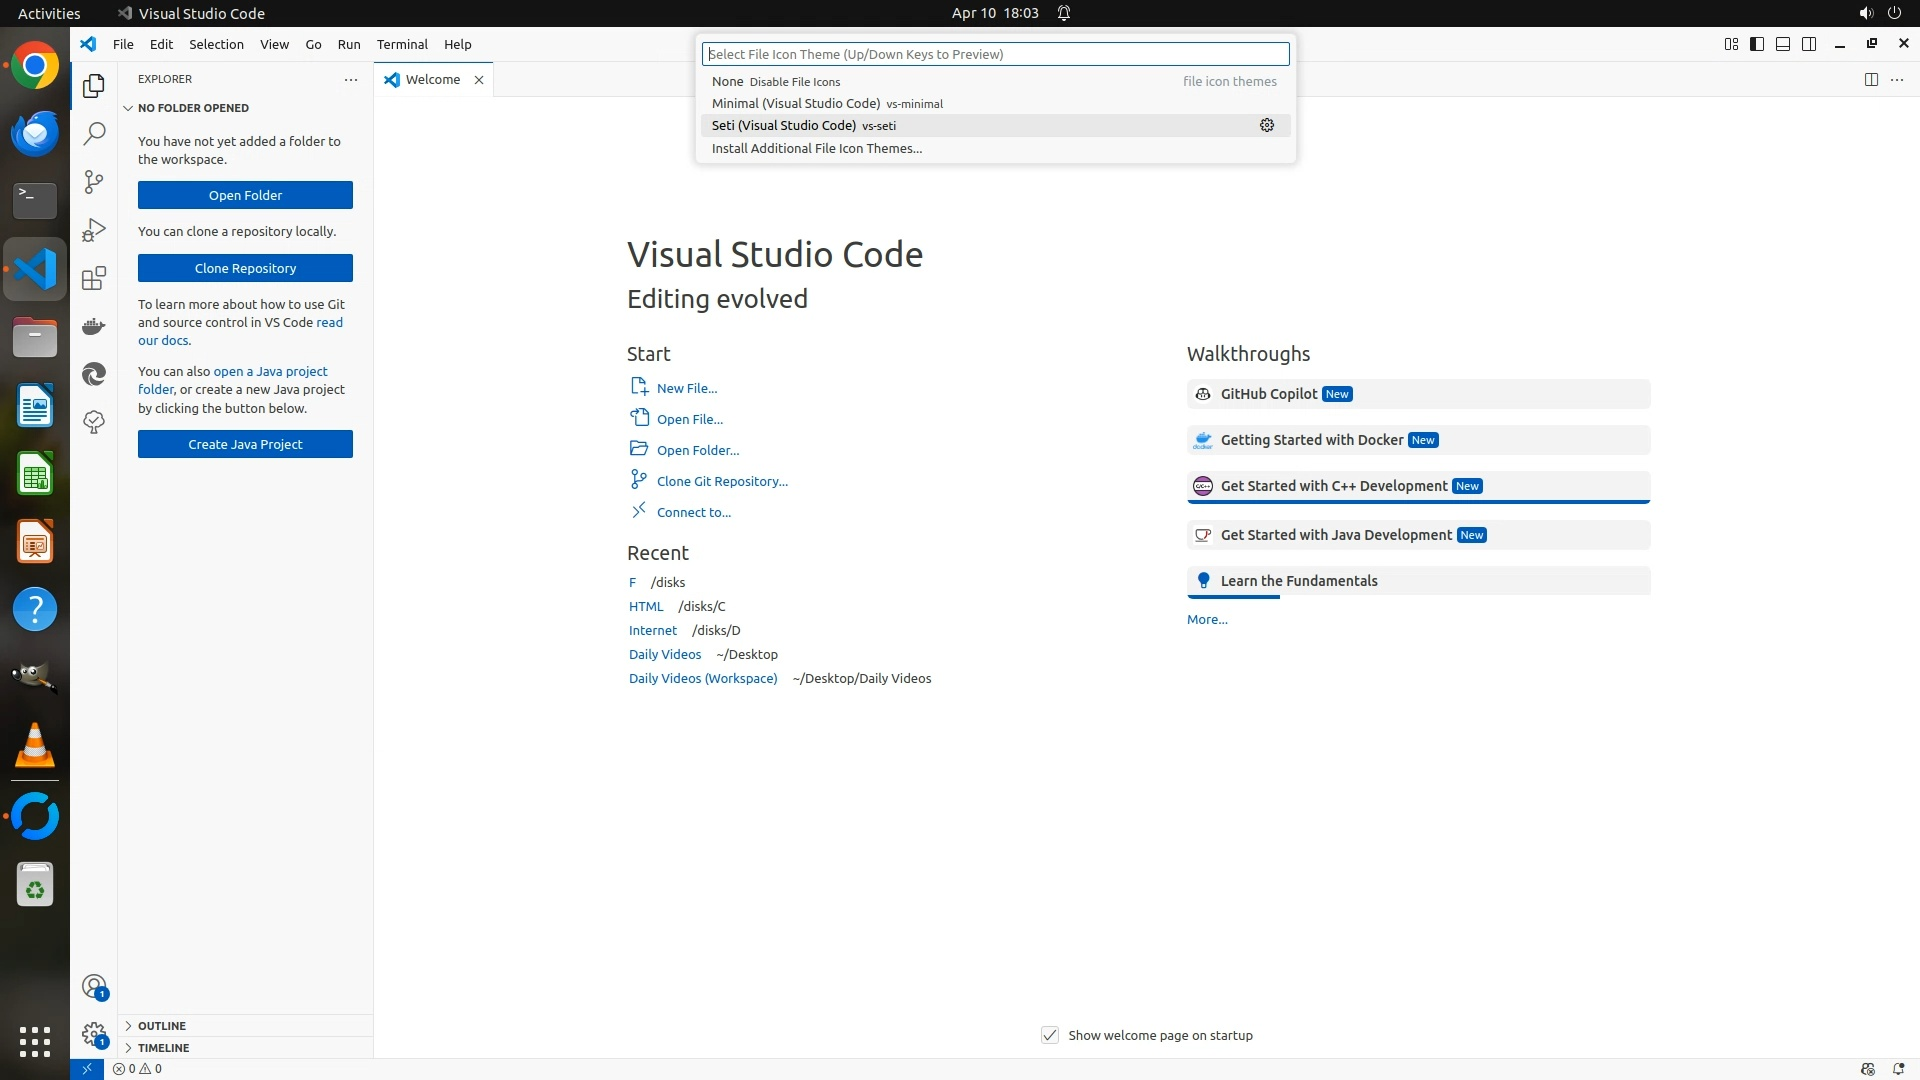Open the Source Control view

(x=94, y=182)
